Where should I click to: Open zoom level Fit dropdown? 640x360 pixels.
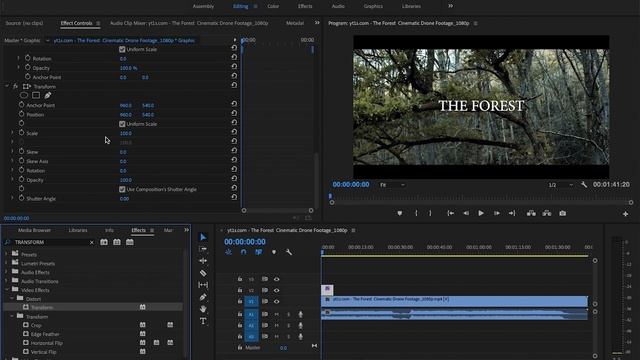point(392,185)
